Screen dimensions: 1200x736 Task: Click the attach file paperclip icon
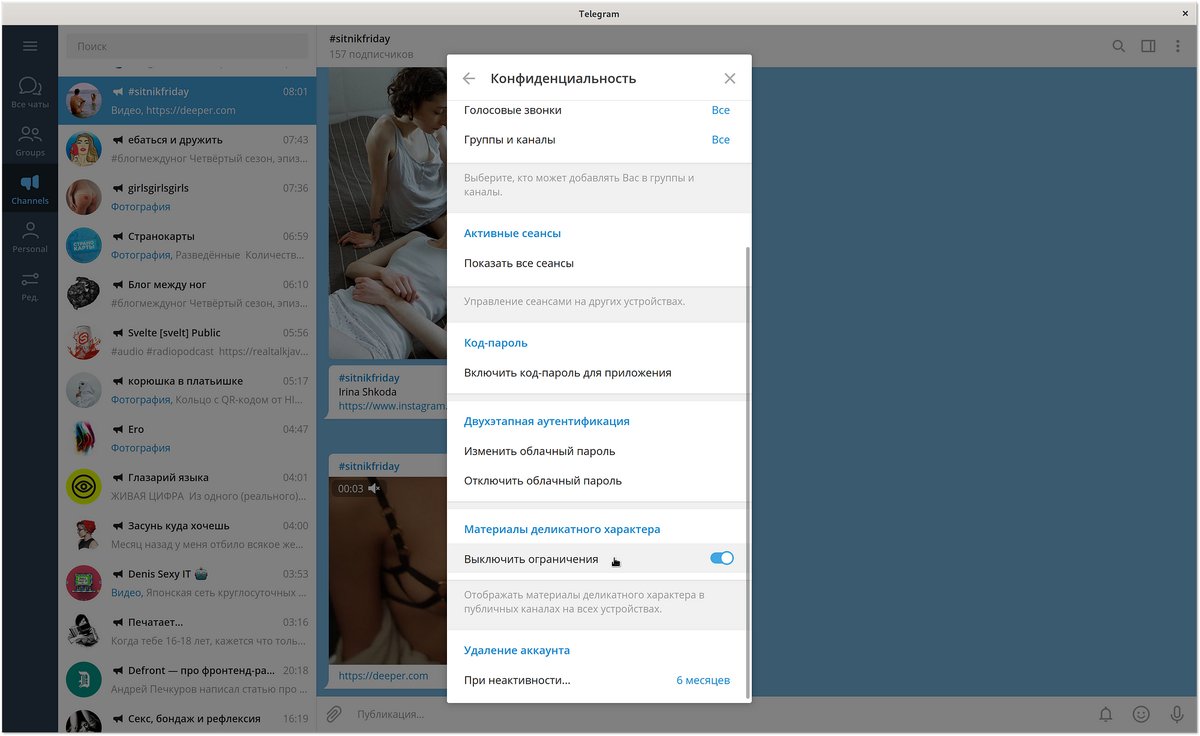(334, 714)
